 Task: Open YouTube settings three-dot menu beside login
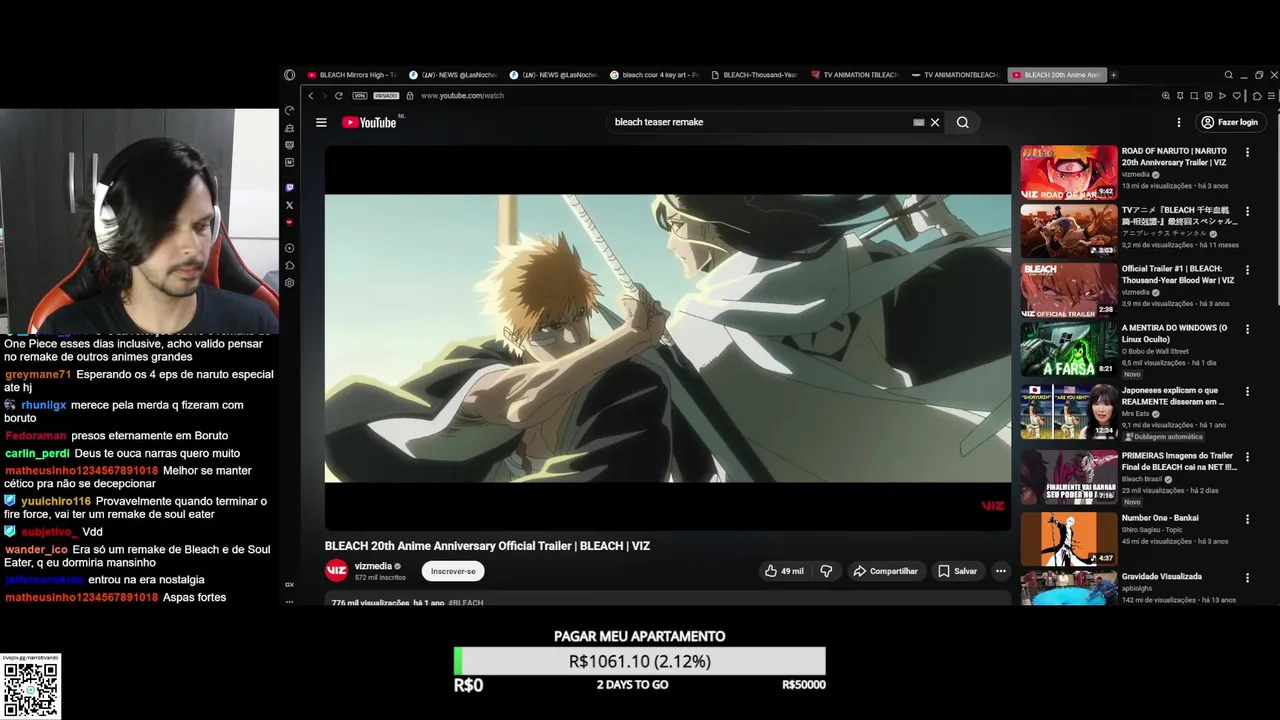coord(1178,122)
